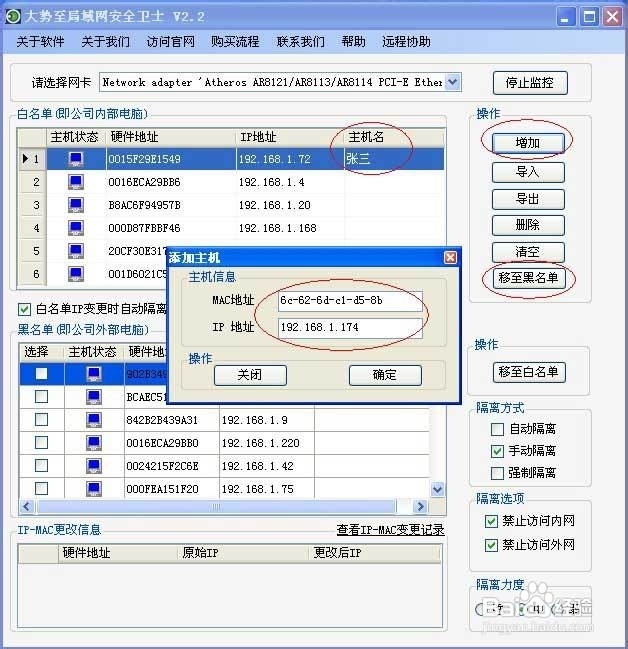
Task: Click blacklist horizontal scrollbar thumb
Action: [216, 506]
